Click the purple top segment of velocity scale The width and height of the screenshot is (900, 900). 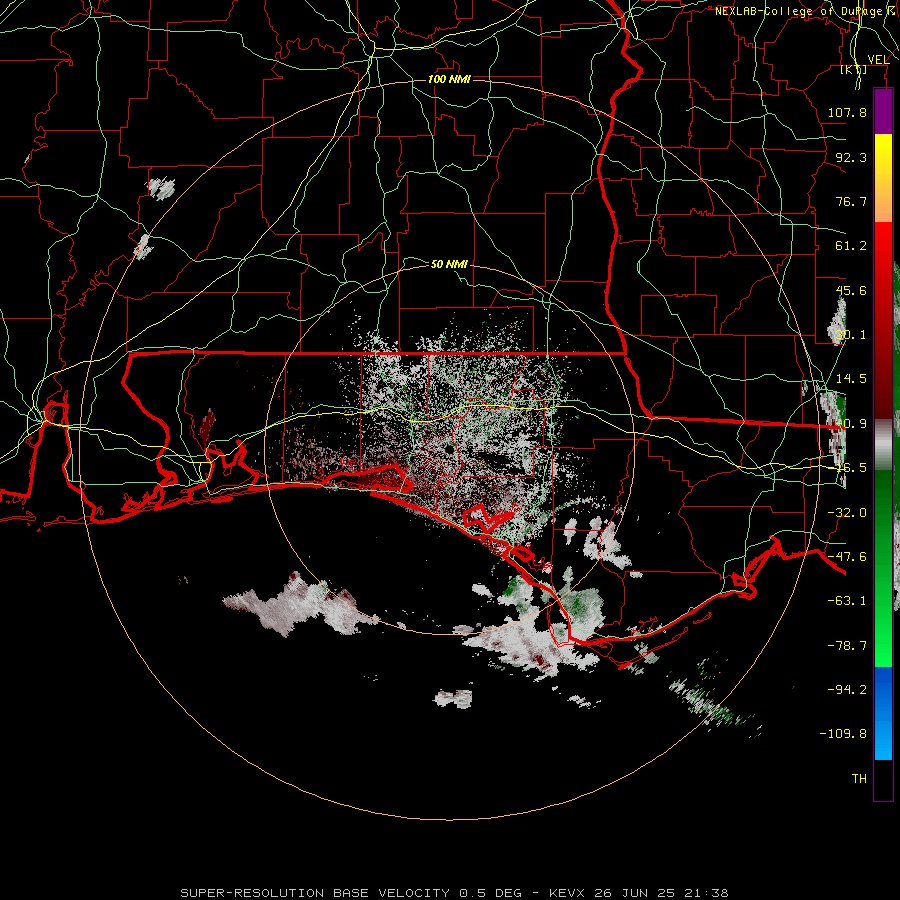(x=883, y=112)
